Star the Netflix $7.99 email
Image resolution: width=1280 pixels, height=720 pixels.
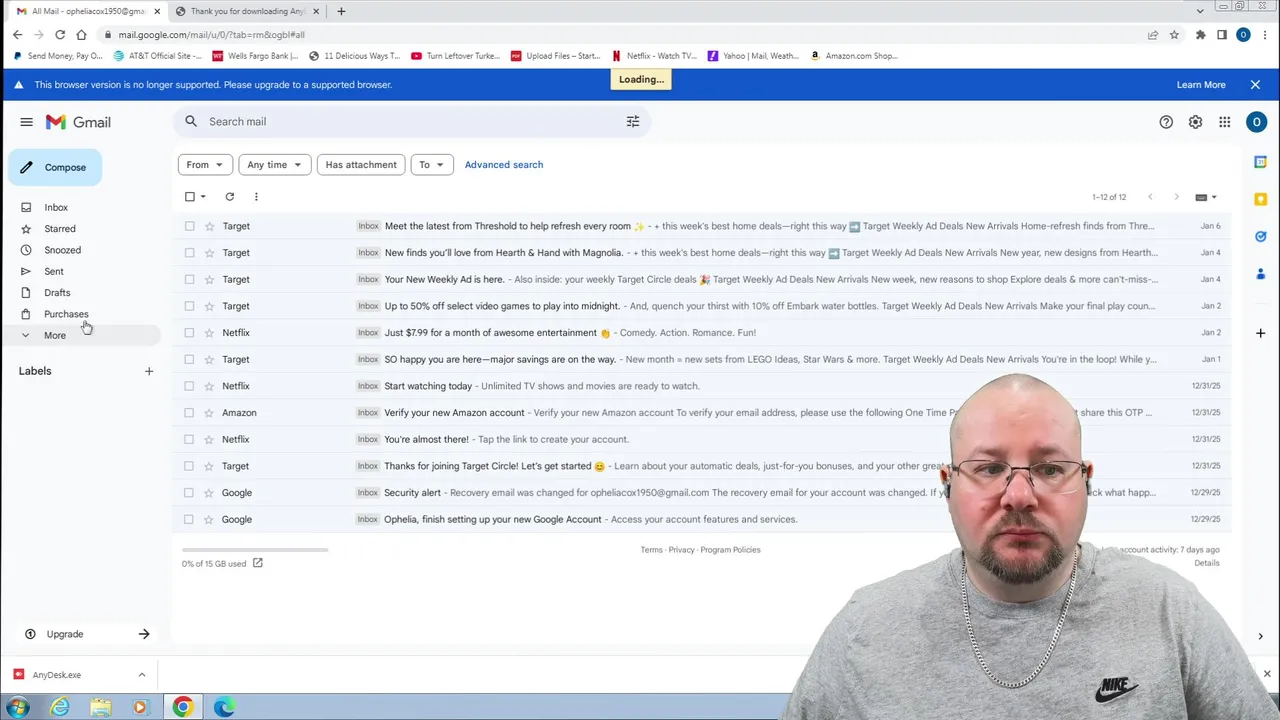[x=209, y=333]
